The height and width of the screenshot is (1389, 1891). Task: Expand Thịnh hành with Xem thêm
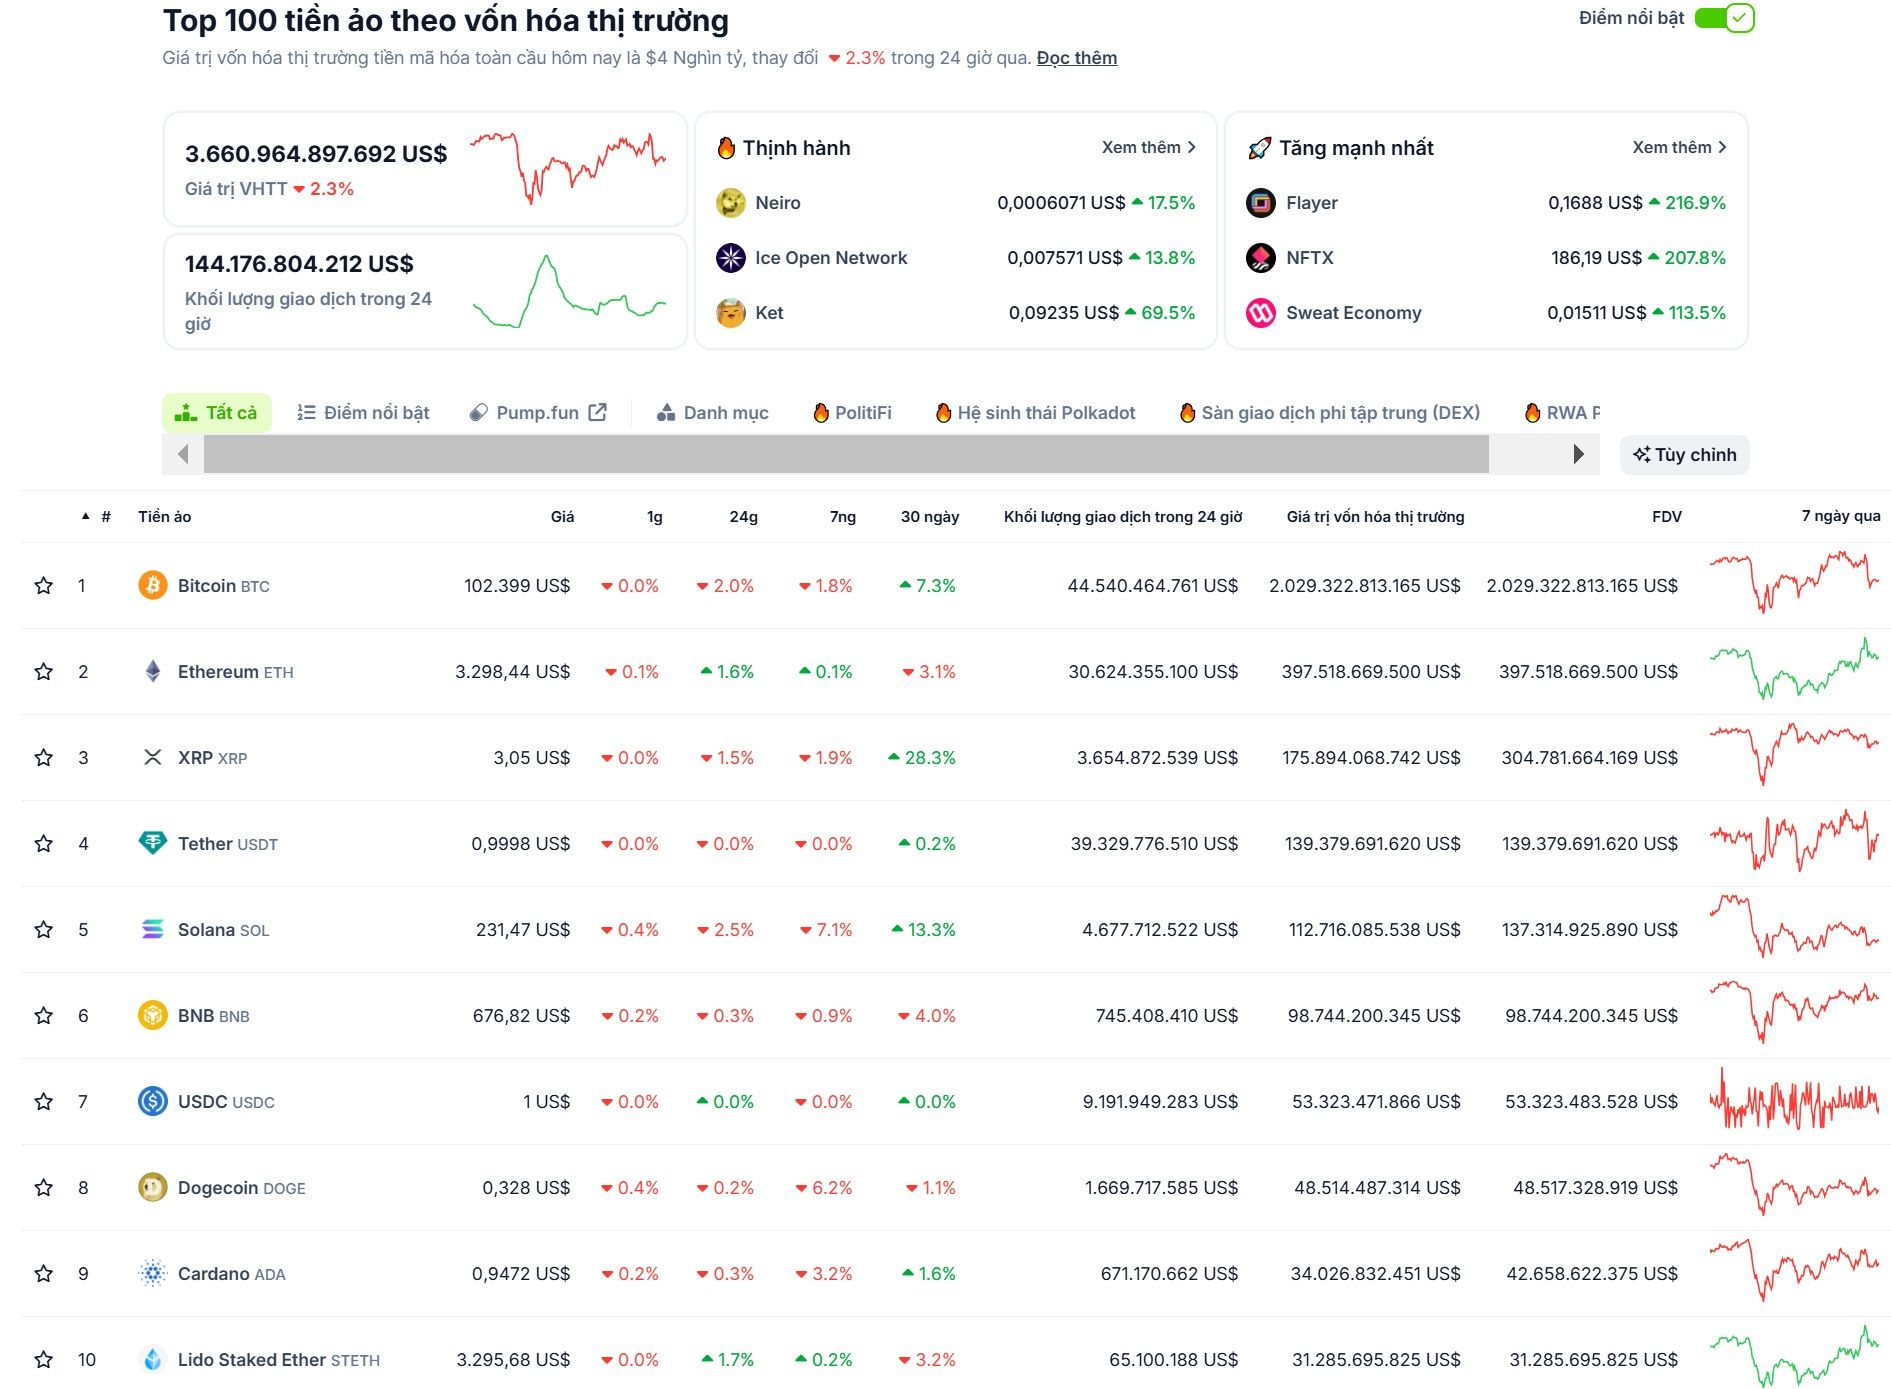1149,147
